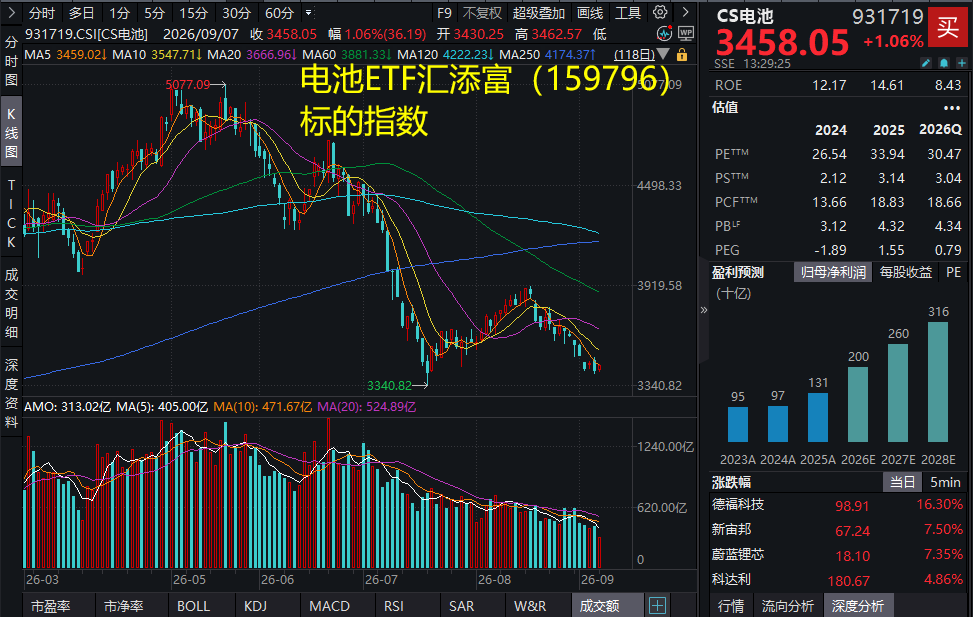Select 归母净利润 forecast toggle

tap(833, 272)
